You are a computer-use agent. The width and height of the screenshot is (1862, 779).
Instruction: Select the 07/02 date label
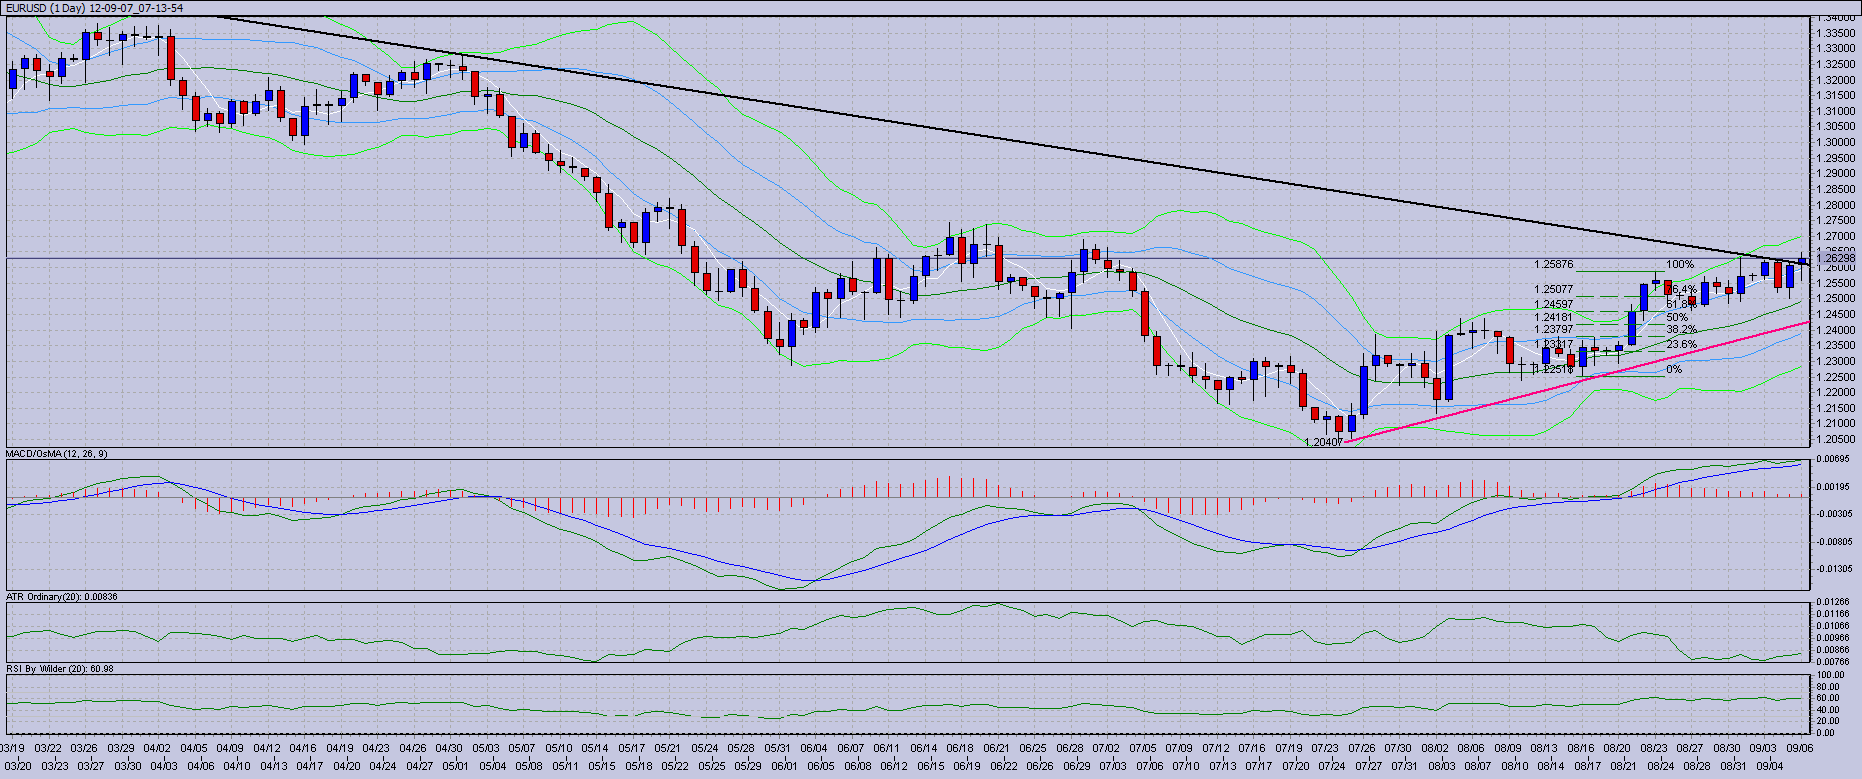tap(1106, 748)
